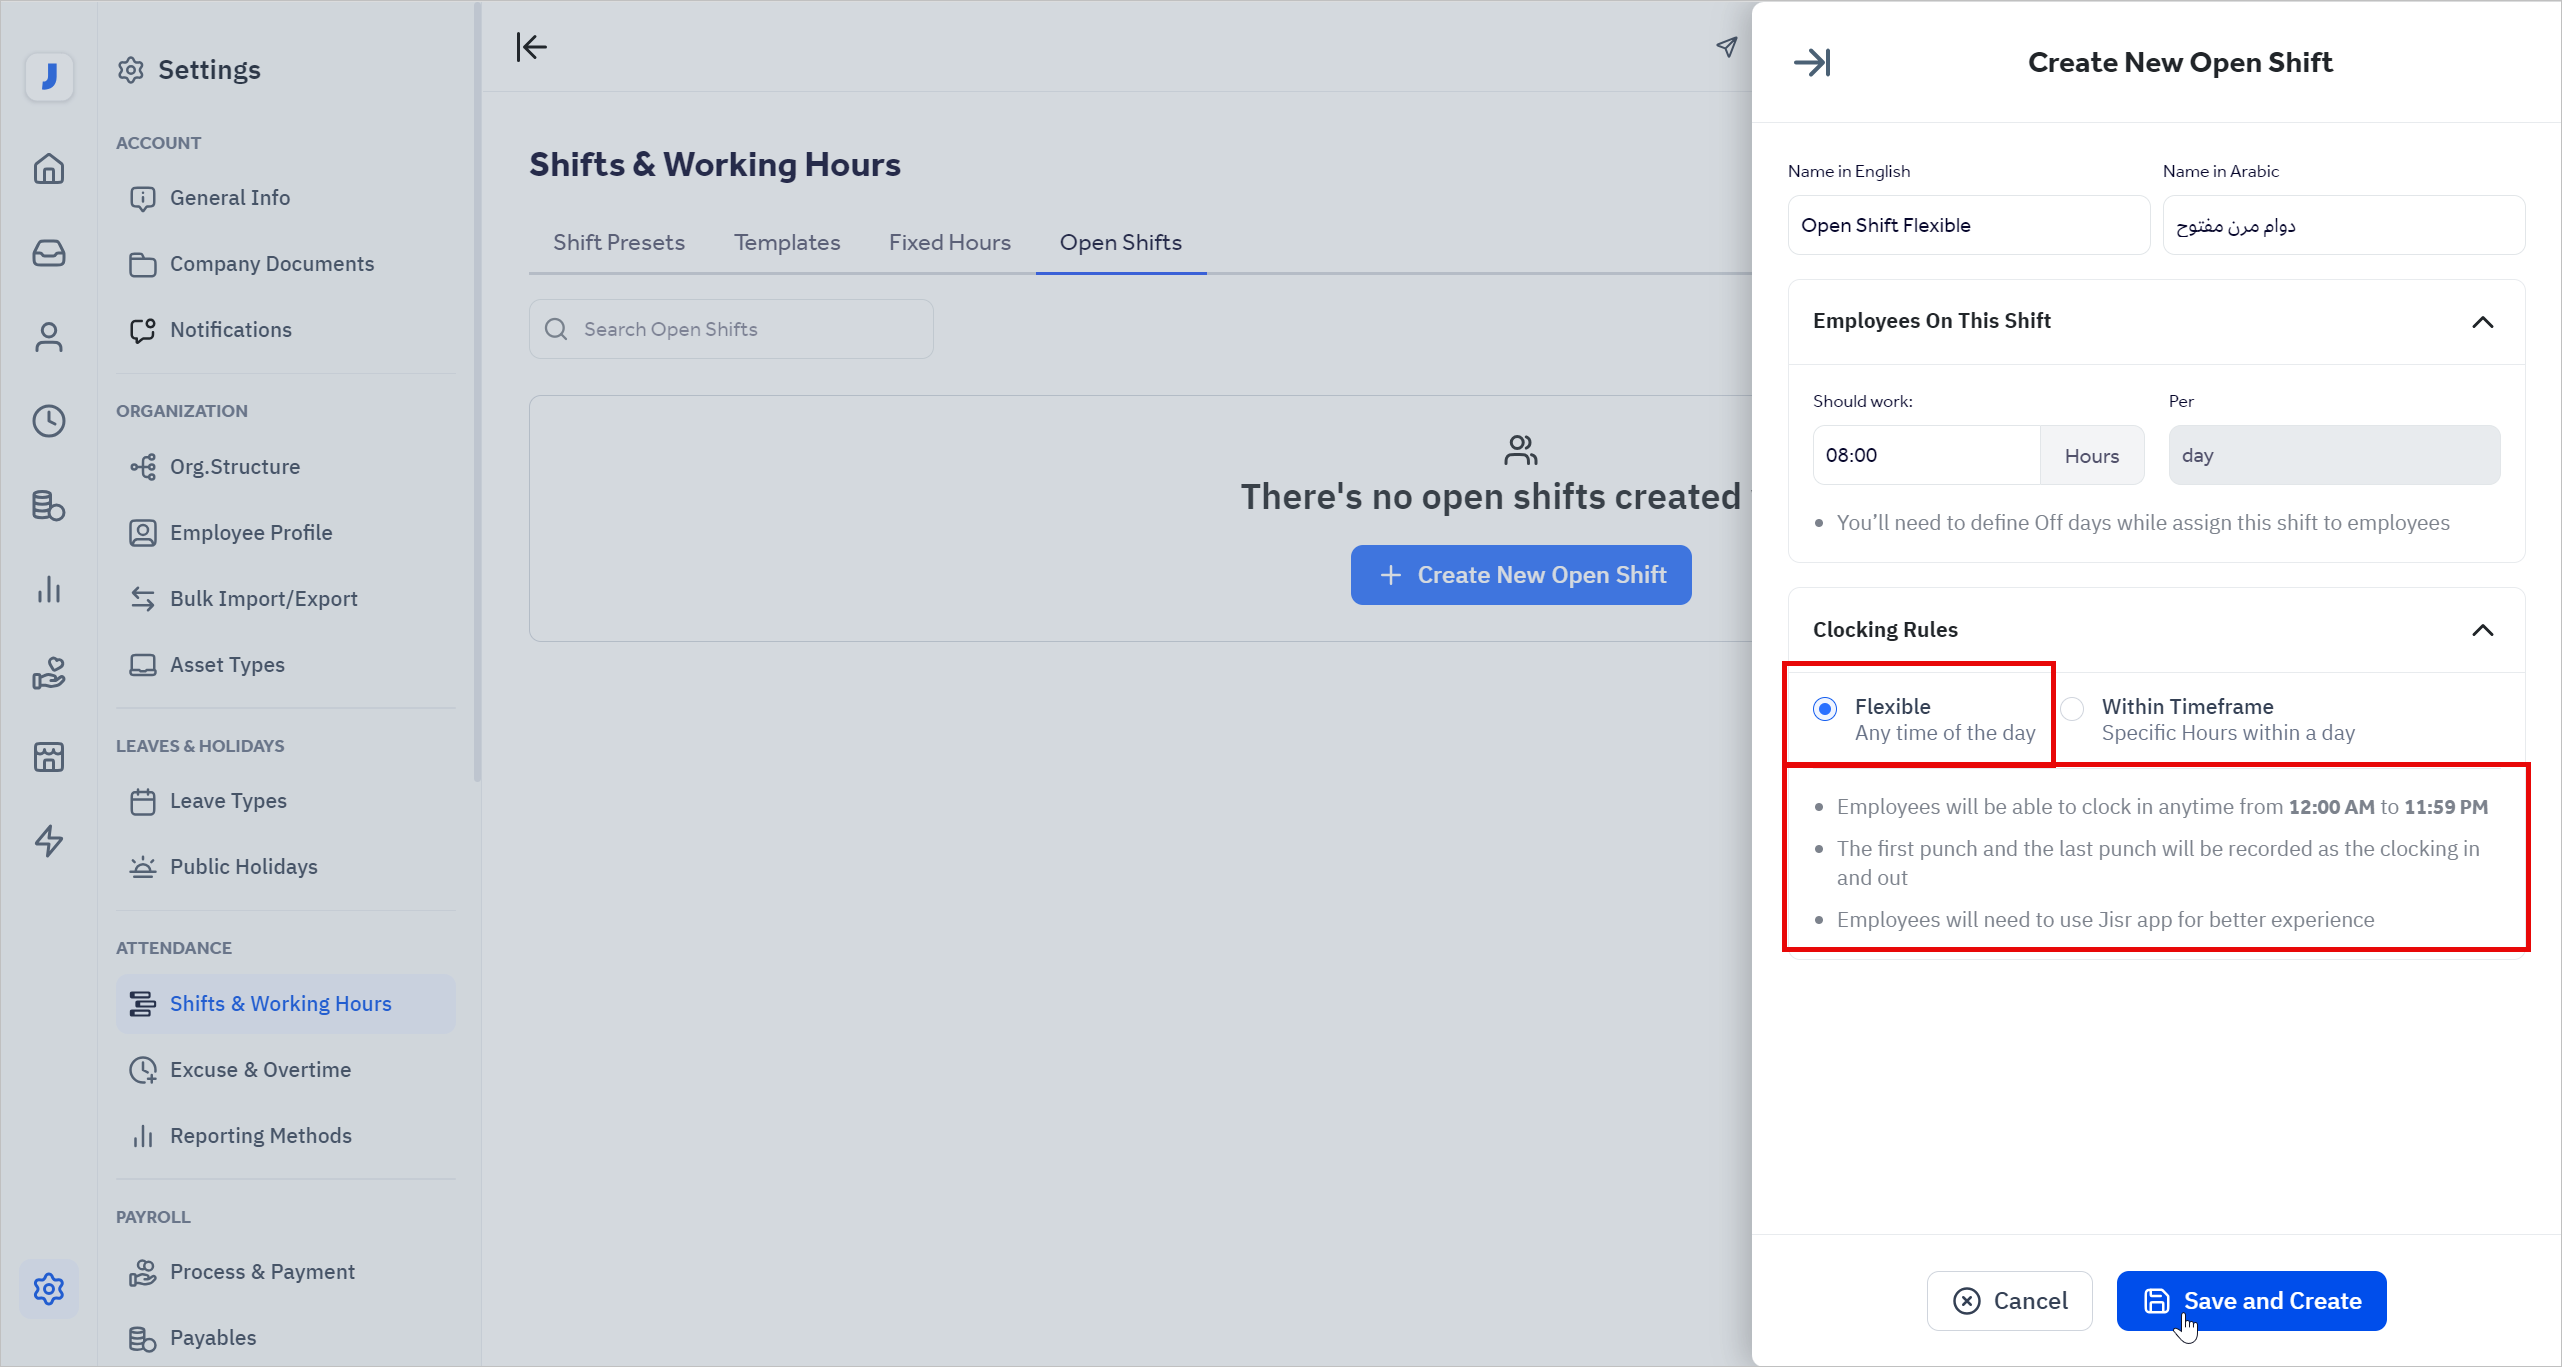
Task: Click Create New Open Shift button
Action: (1520, 574)
